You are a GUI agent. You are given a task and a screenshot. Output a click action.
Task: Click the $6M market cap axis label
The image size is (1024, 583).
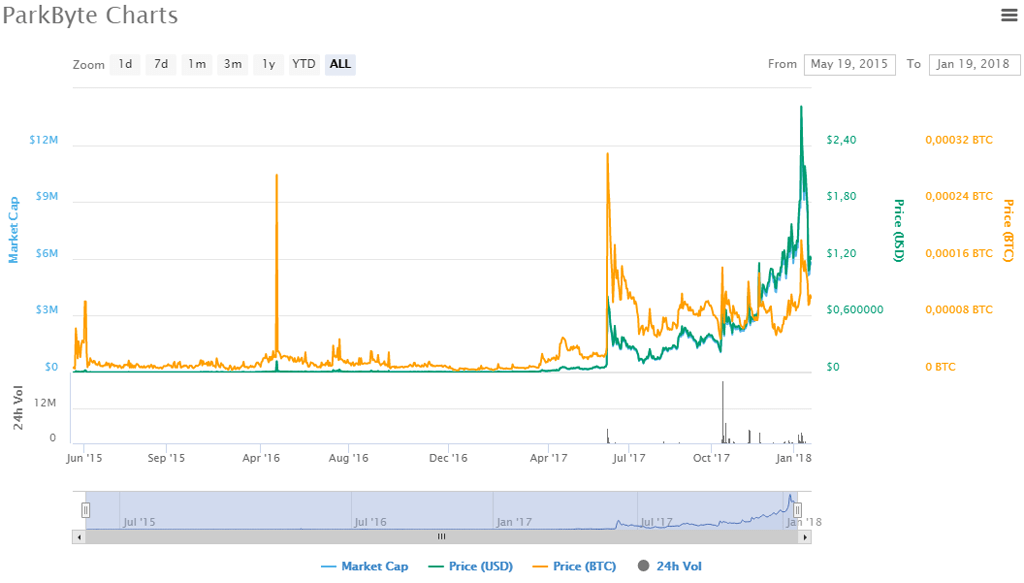click(x=47, y=253)
